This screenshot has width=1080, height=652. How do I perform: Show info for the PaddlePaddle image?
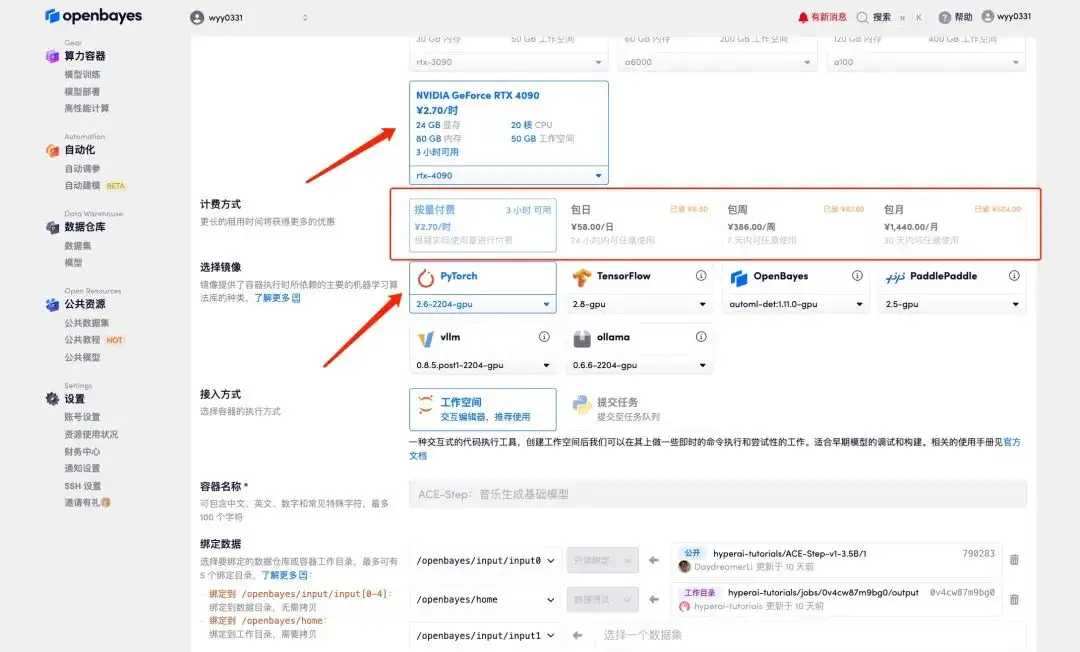pos(1014,275)
